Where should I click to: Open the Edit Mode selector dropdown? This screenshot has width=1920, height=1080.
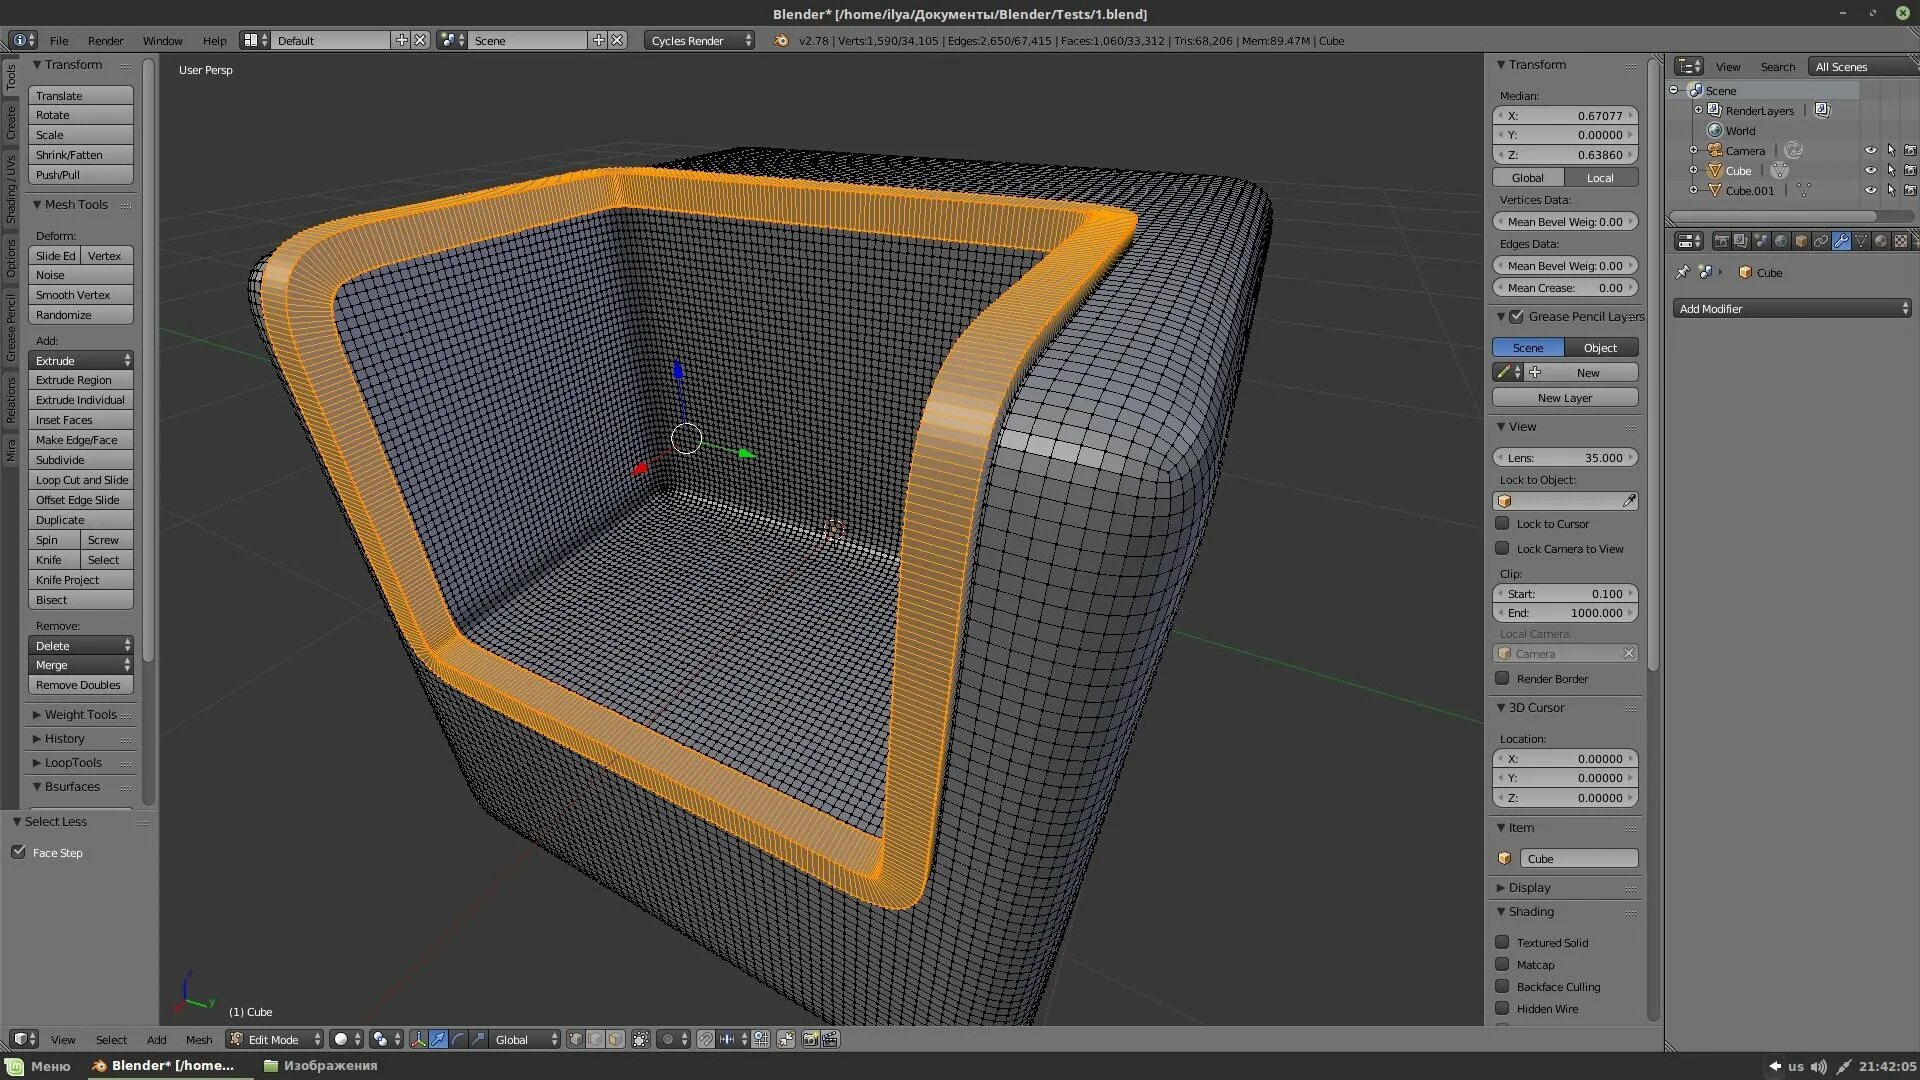coord(275,1040)
